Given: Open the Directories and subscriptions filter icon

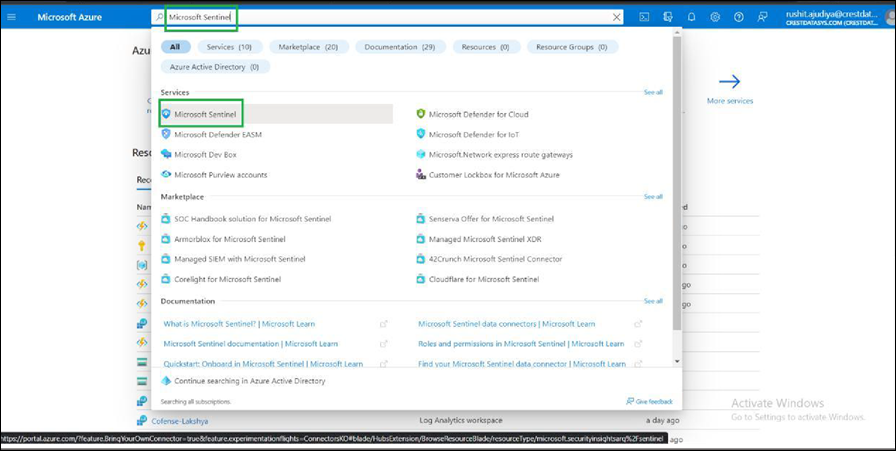Looking at the screenshot, I should (667, 17).
